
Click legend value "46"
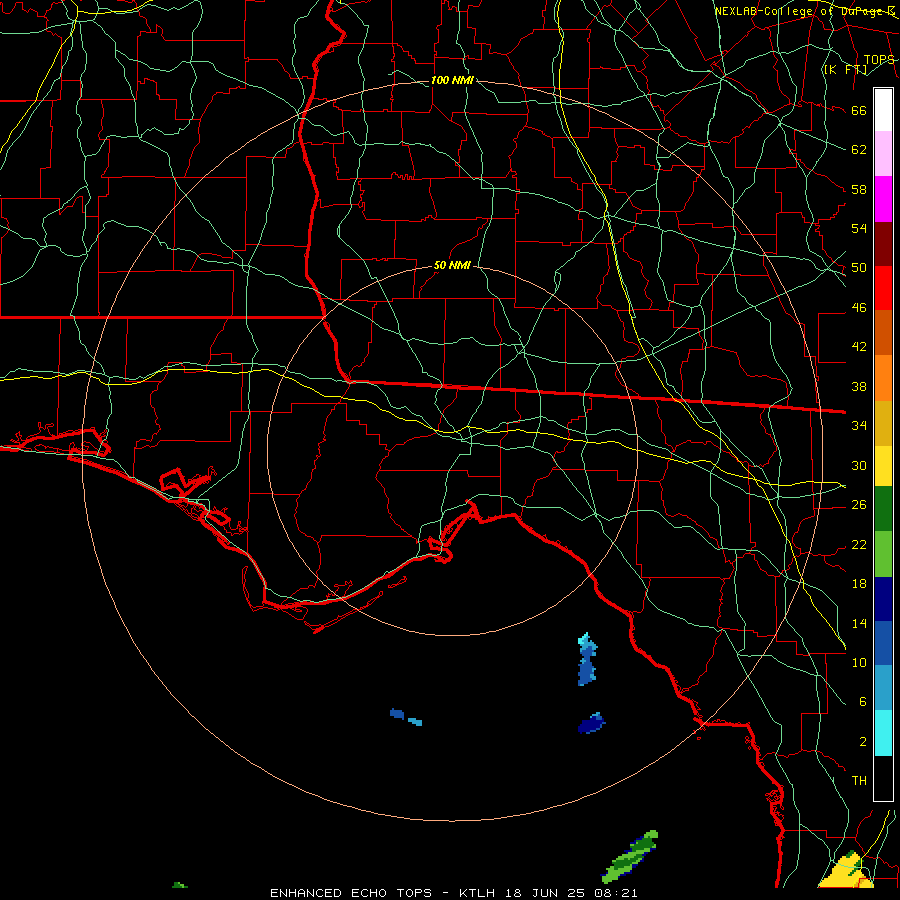(859, 308)
